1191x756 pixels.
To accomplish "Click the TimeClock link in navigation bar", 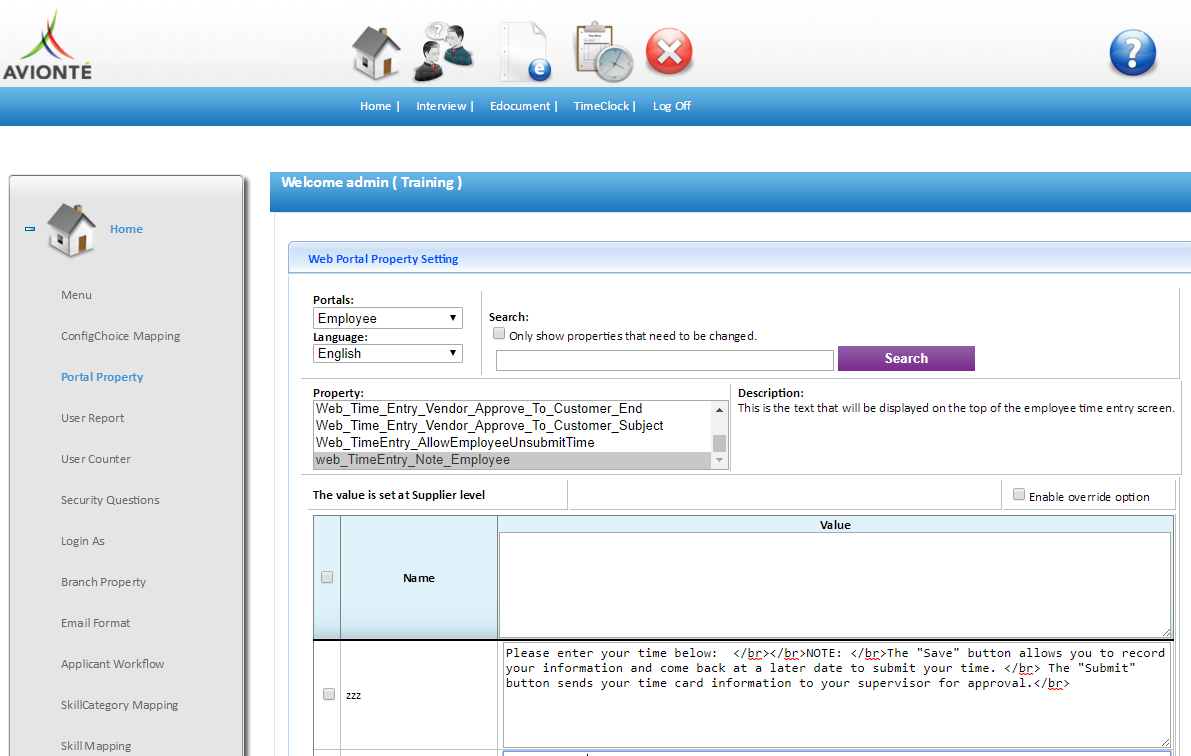I will (x=601, y=106).
